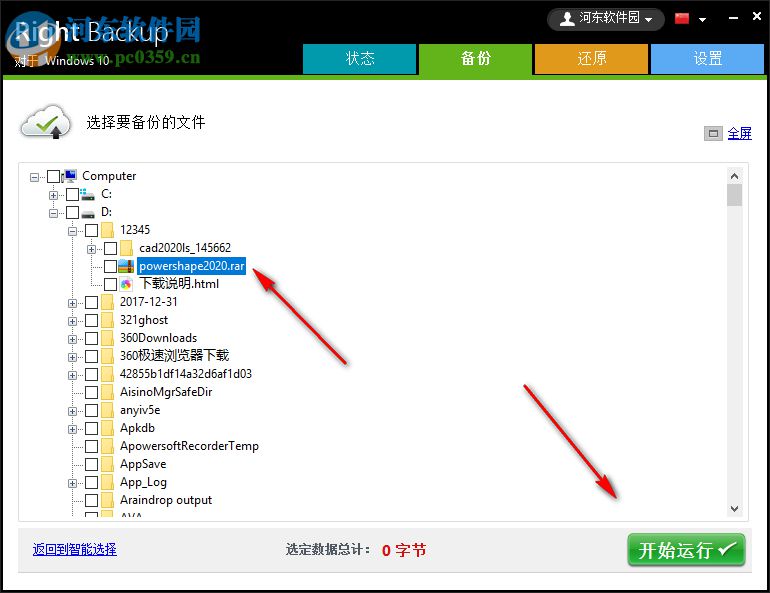Check the powershape2020.rar checkbox
The width and height of the screenshot is (770, 593).
[110, 266]
